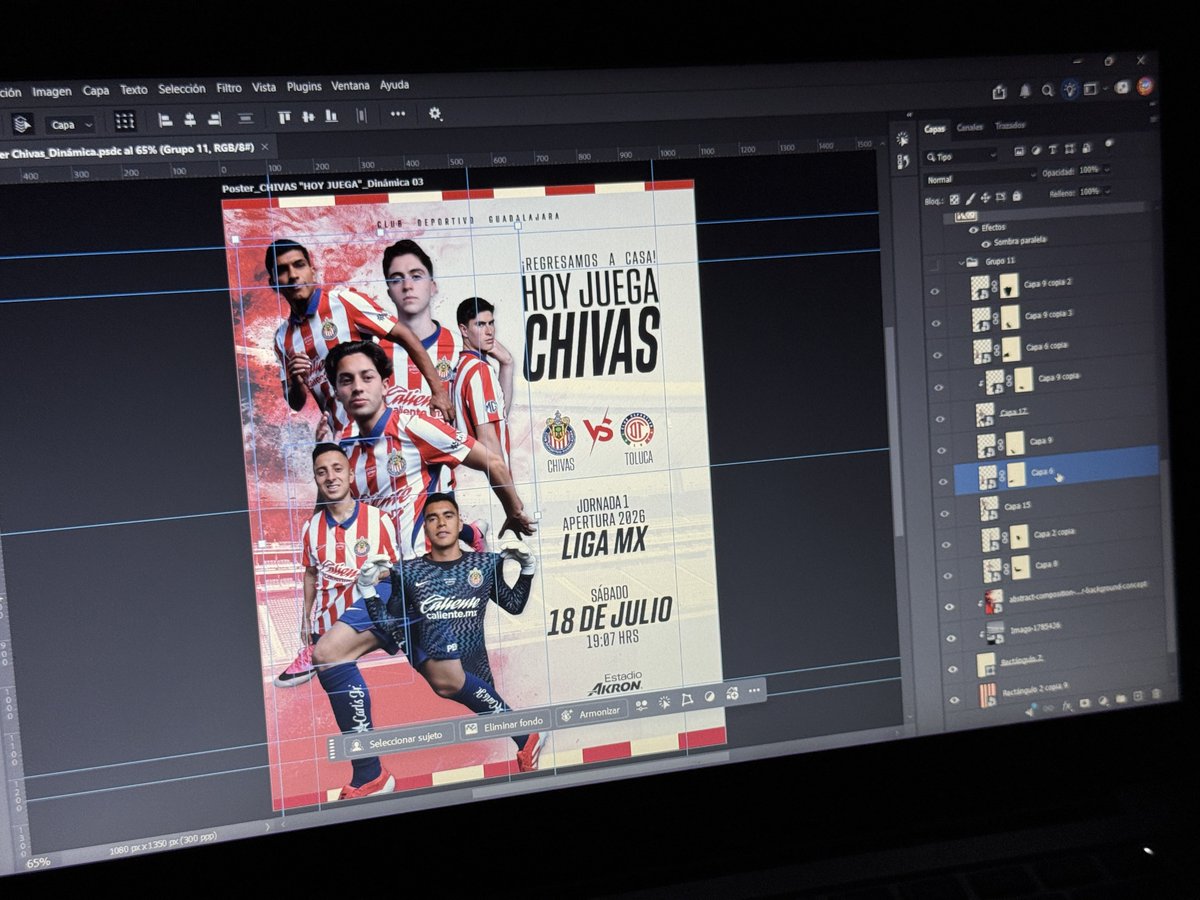Switch to the Canales tab
The width and height of the screenshot is (1200, 900).
[x=969, y=127]
